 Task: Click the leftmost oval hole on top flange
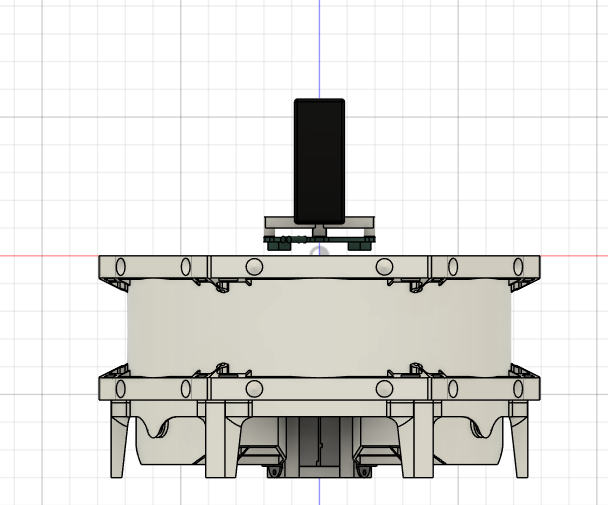pos(121,266)
